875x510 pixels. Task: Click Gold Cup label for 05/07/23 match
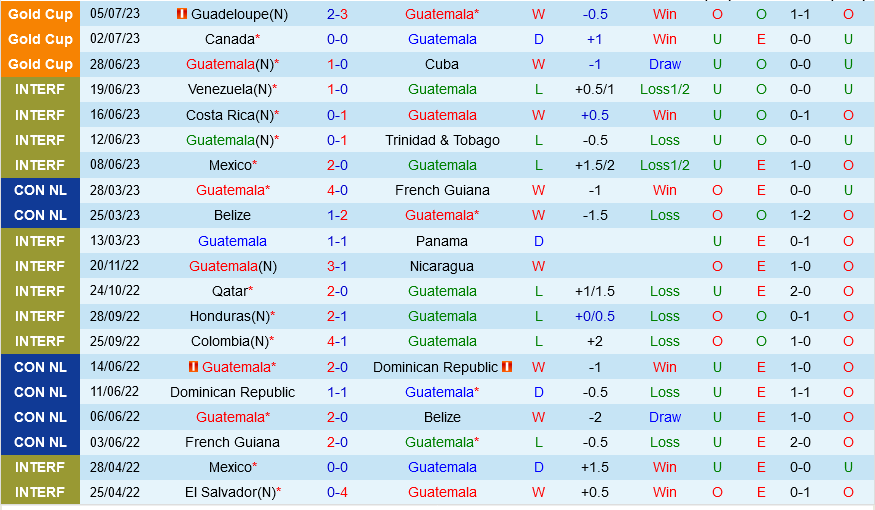40,14
